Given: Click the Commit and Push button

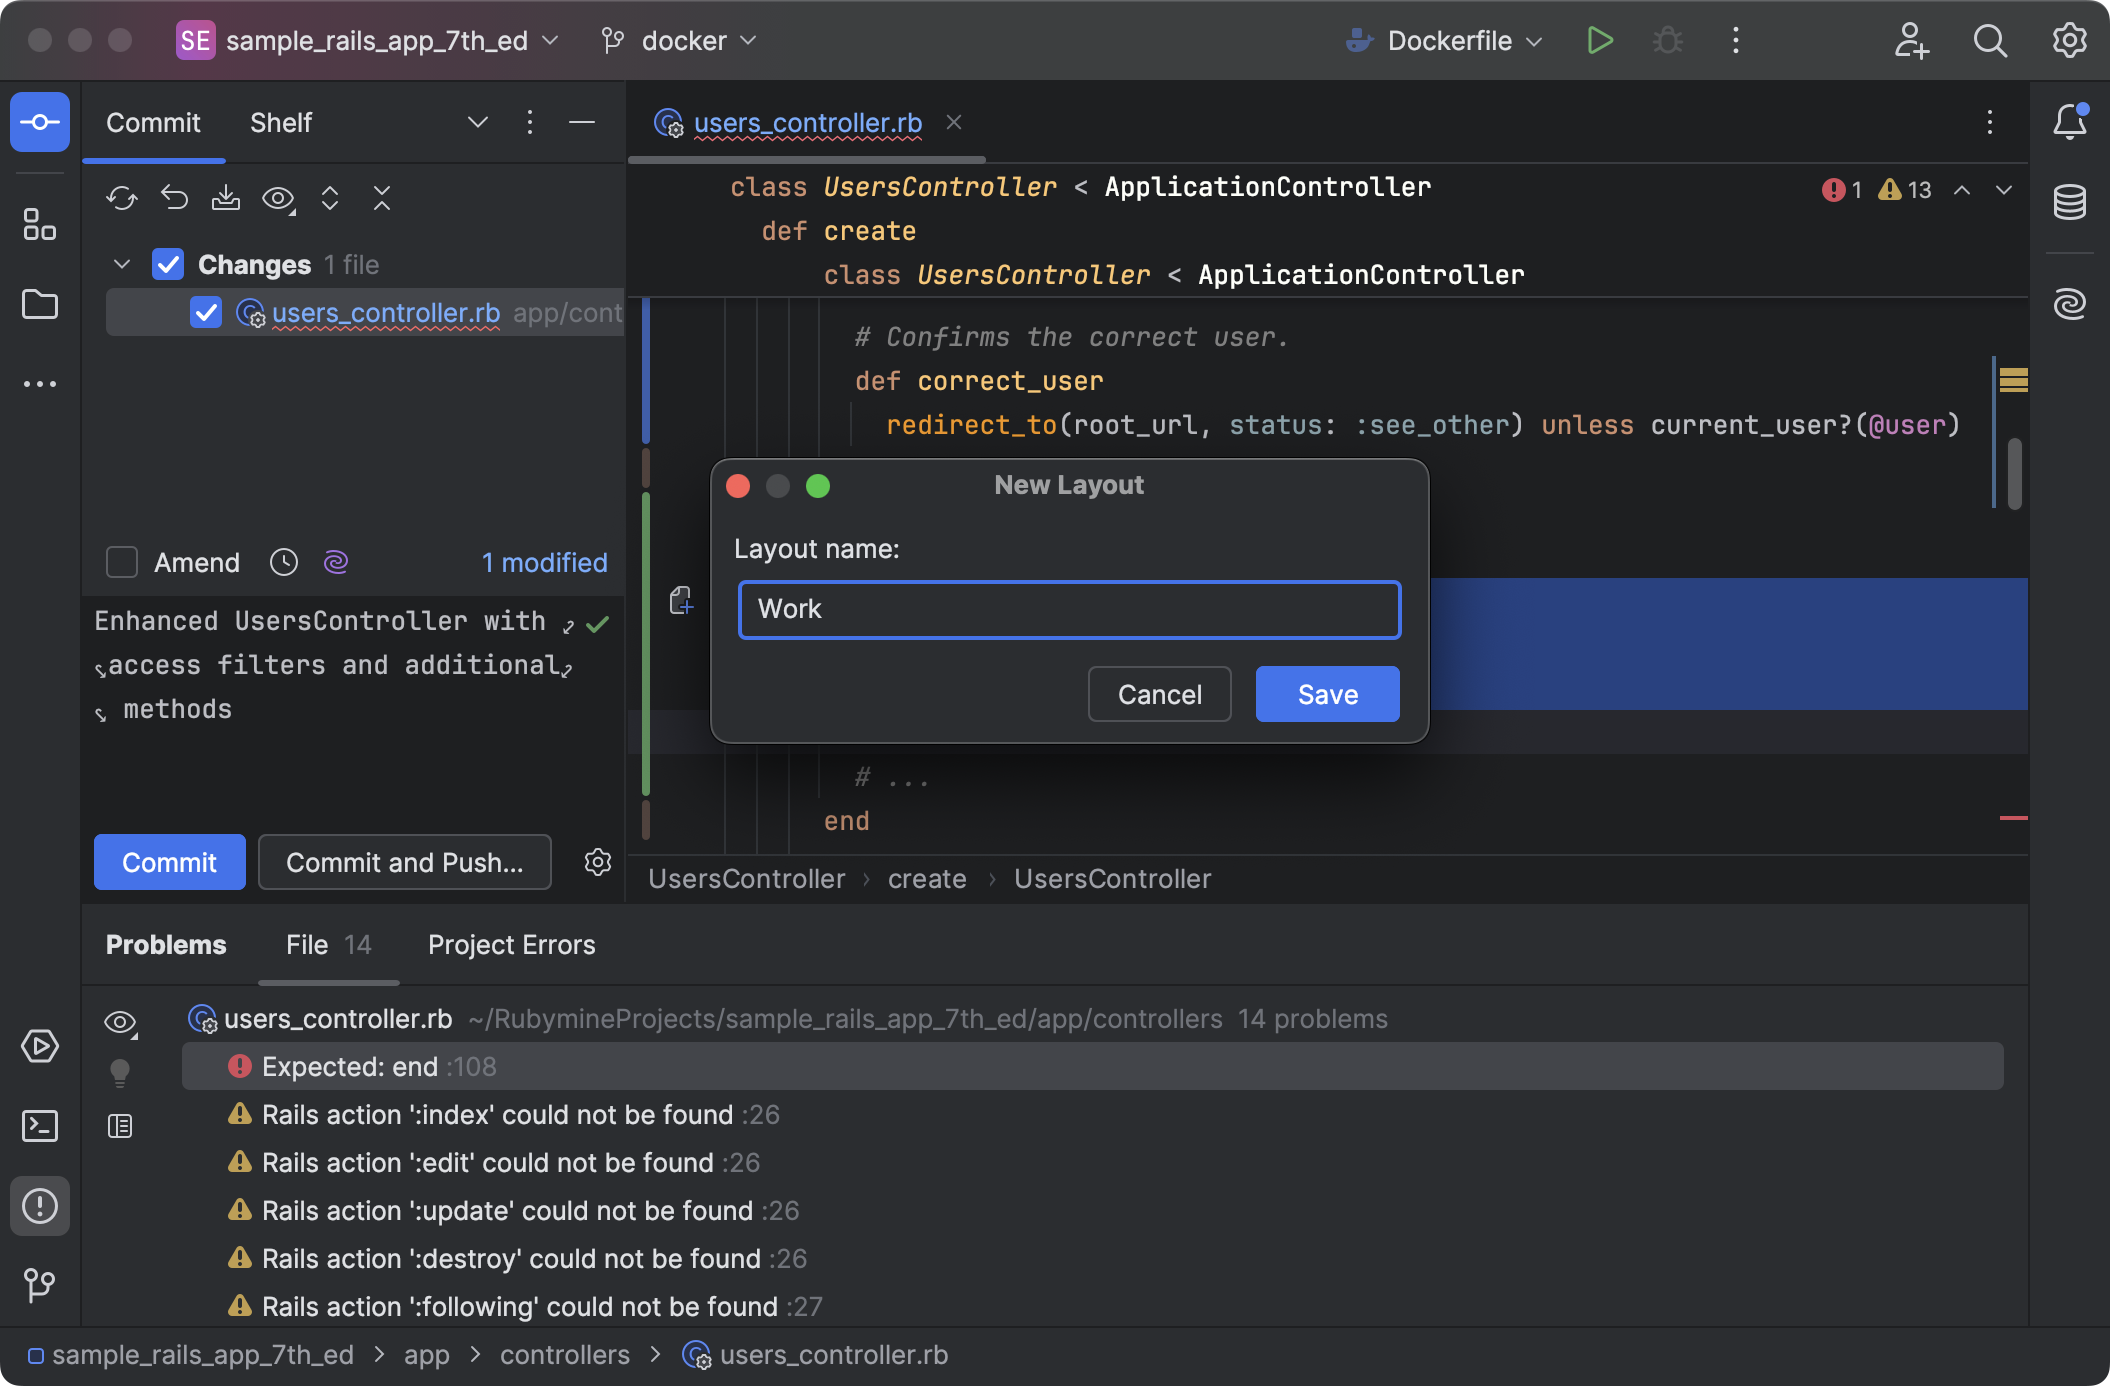Looking at the screenshot, I should pos(404,862).
